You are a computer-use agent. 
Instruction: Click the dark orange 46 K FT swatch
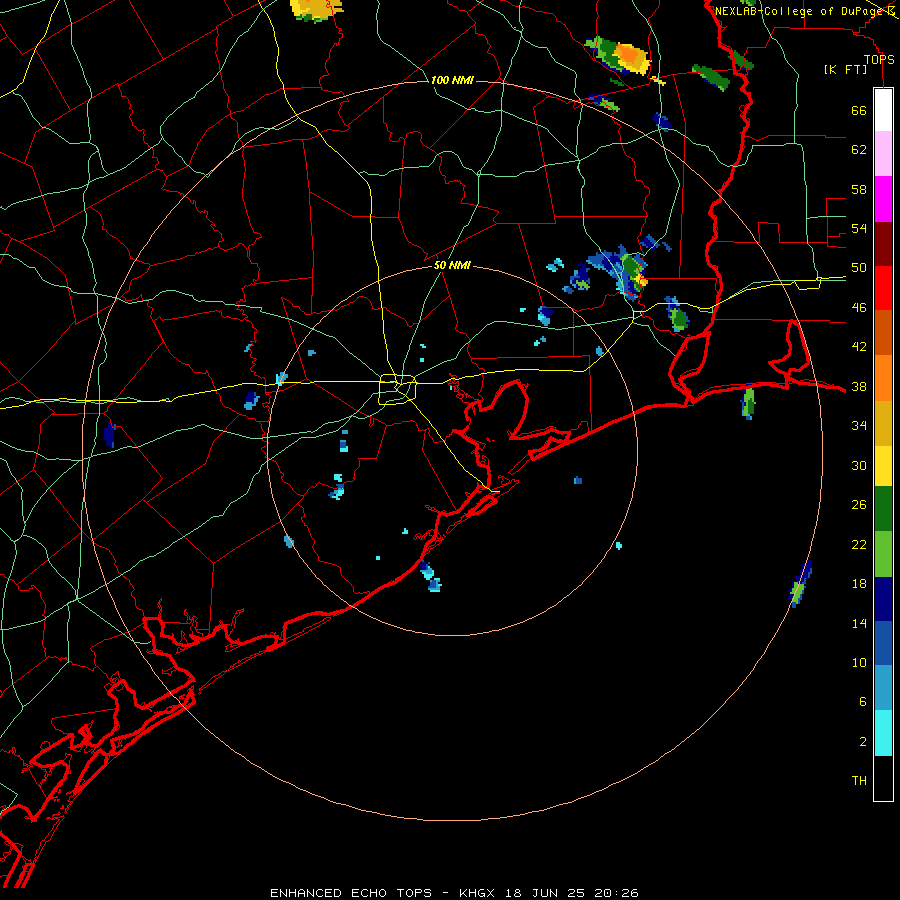click(883, 332)
